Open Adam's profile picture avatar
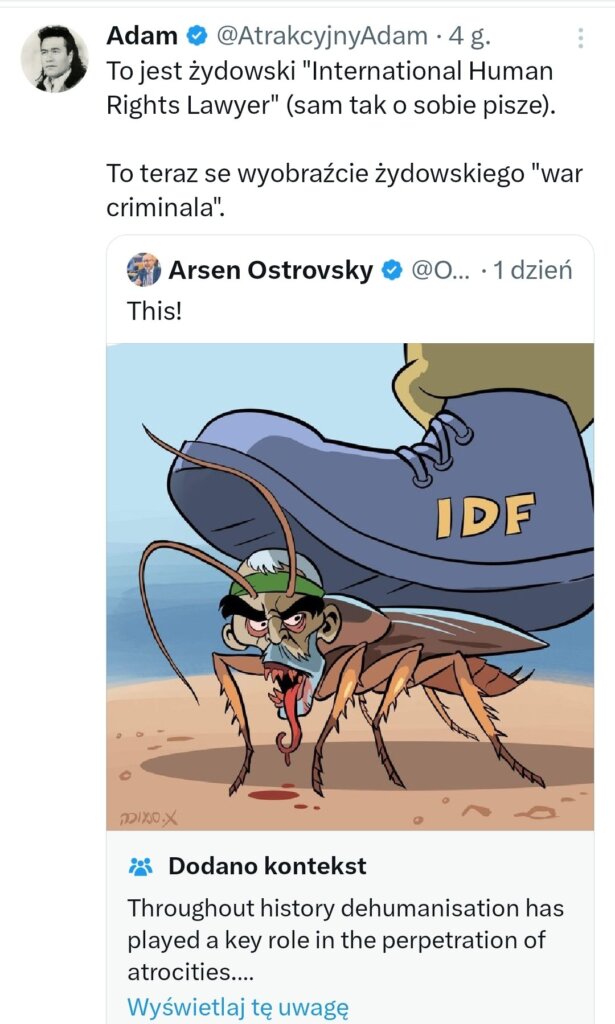The height and width of the screenshot is (1024, 615). pos(54,59)
